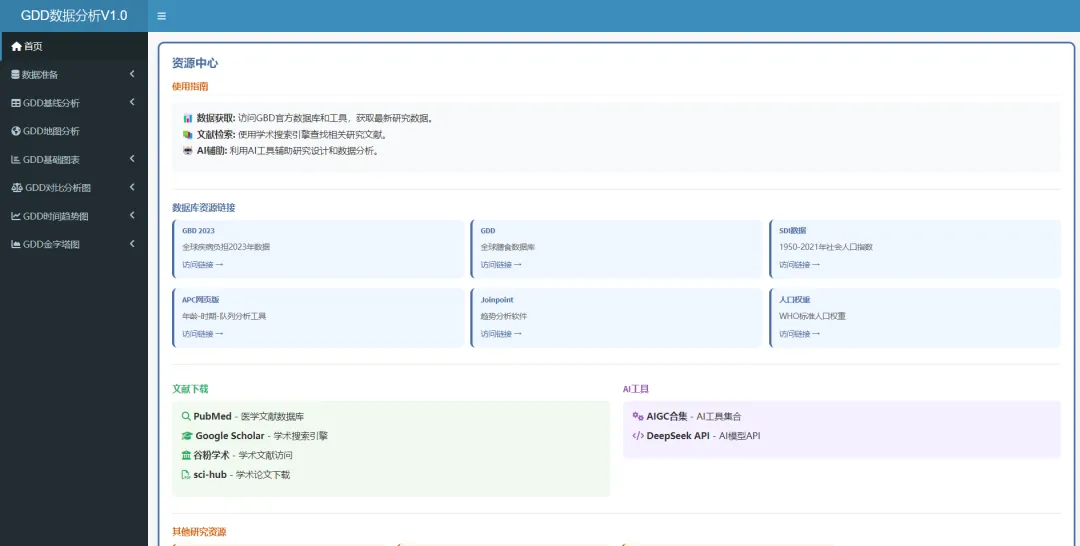
Task: Click the institution icon next to 谷粉学术
Action: [x=186, y=455]
